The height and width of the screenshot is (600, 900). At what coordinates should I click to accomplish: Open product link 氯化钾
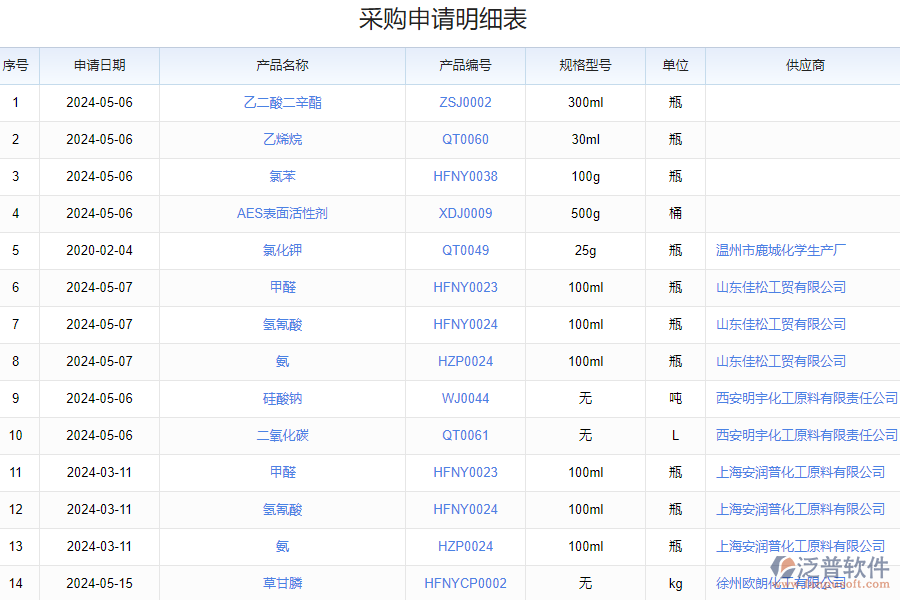[281, 250]
